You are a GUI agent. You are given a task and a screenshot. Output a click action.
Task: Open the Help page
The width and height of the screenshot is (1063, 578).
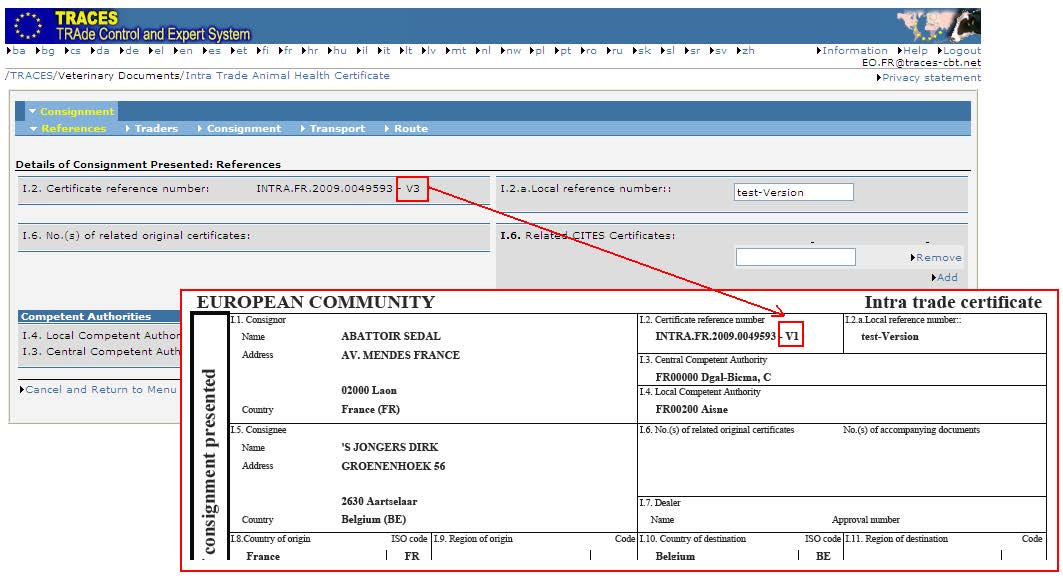tap(912, 51)
